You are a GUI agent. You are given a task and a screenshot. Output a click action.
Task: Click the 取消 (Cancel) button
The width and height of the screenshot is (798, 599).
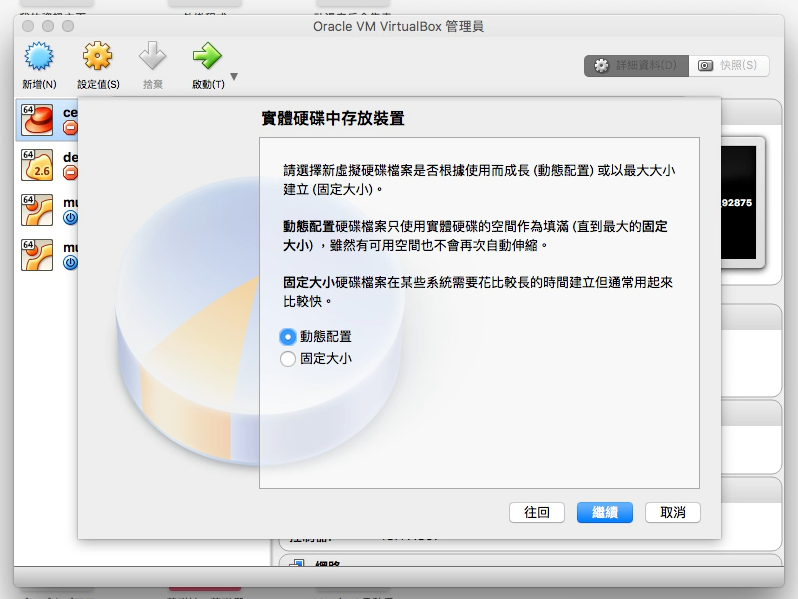(x=673, y=512)
